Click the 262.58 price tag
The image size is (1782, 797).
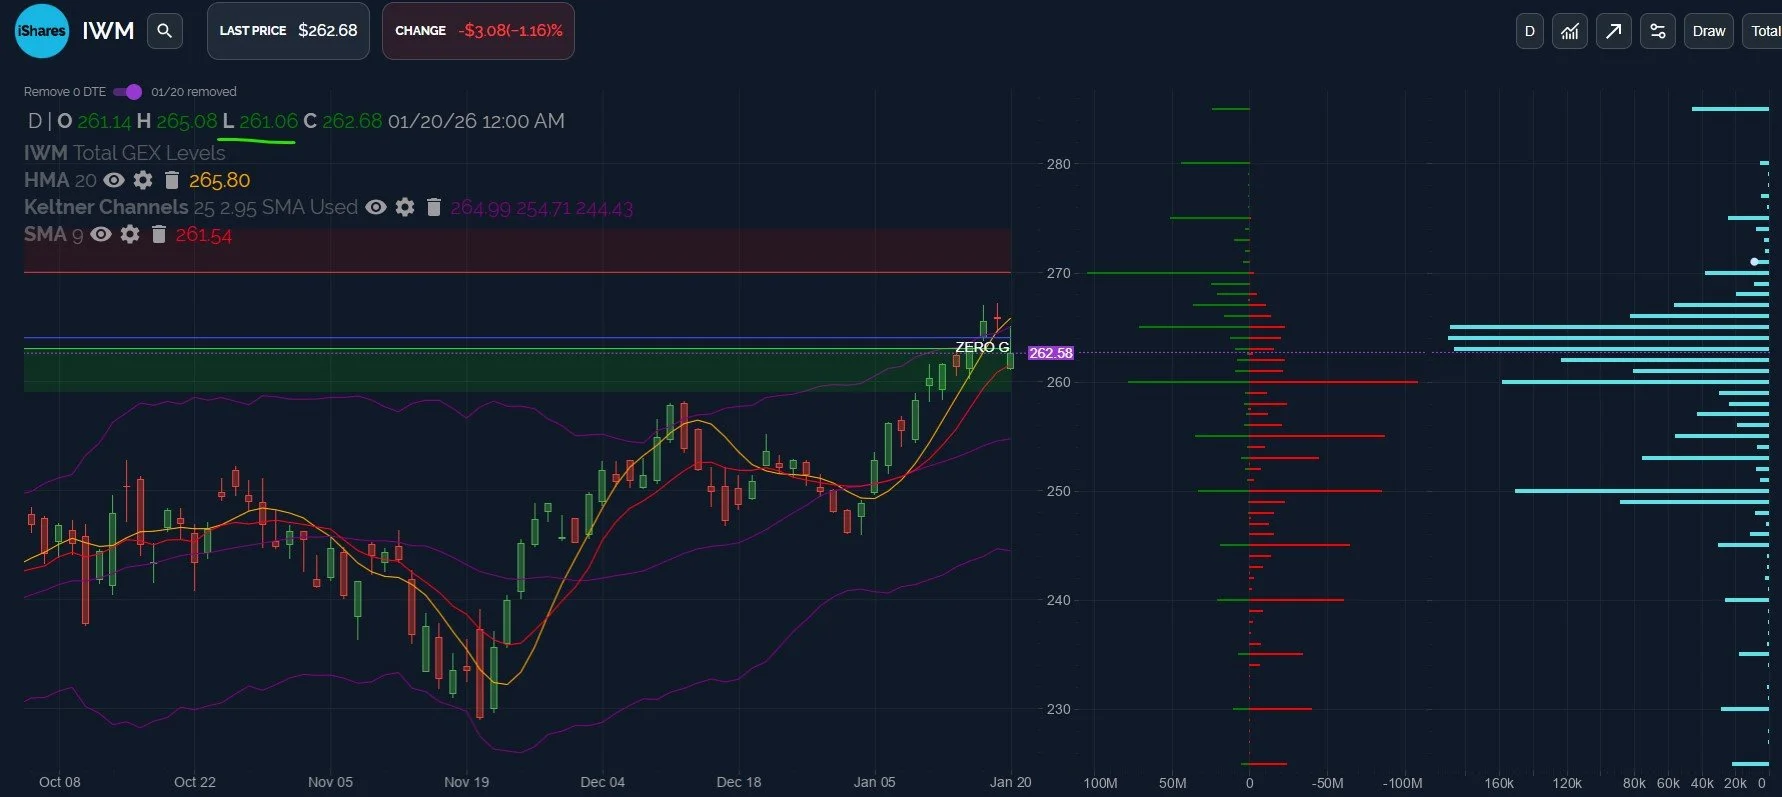(1051, 353)
